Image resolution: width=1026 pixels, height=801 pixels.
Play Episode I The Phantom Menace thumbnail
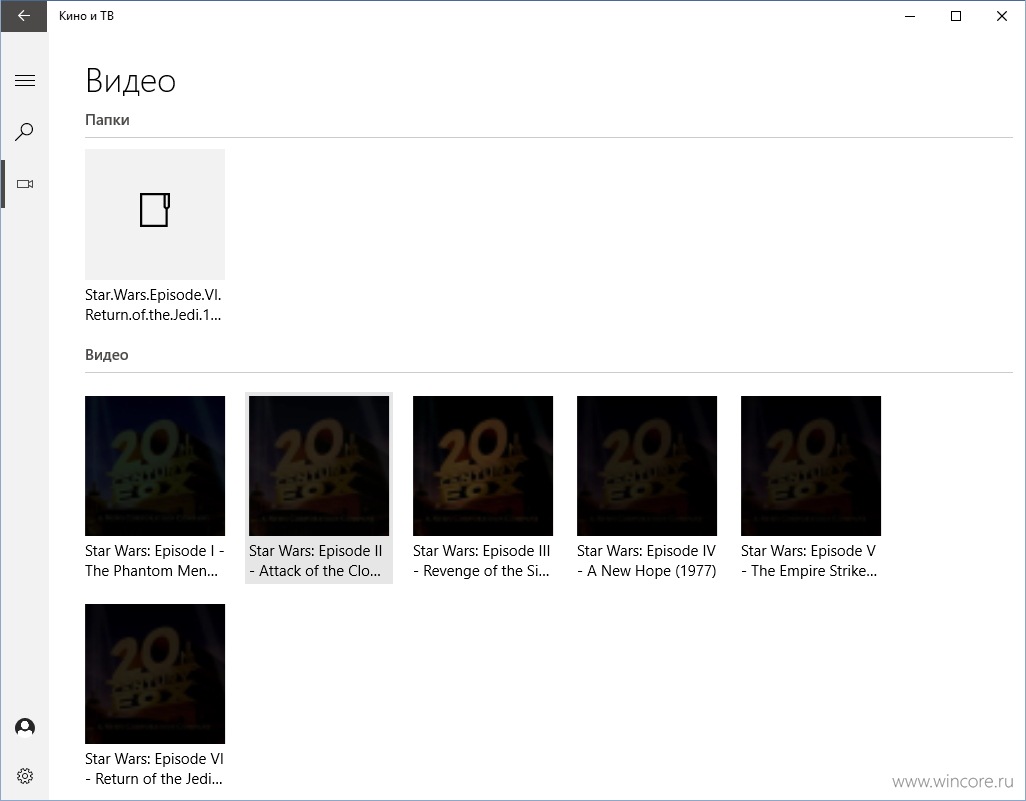pos(155,465)
